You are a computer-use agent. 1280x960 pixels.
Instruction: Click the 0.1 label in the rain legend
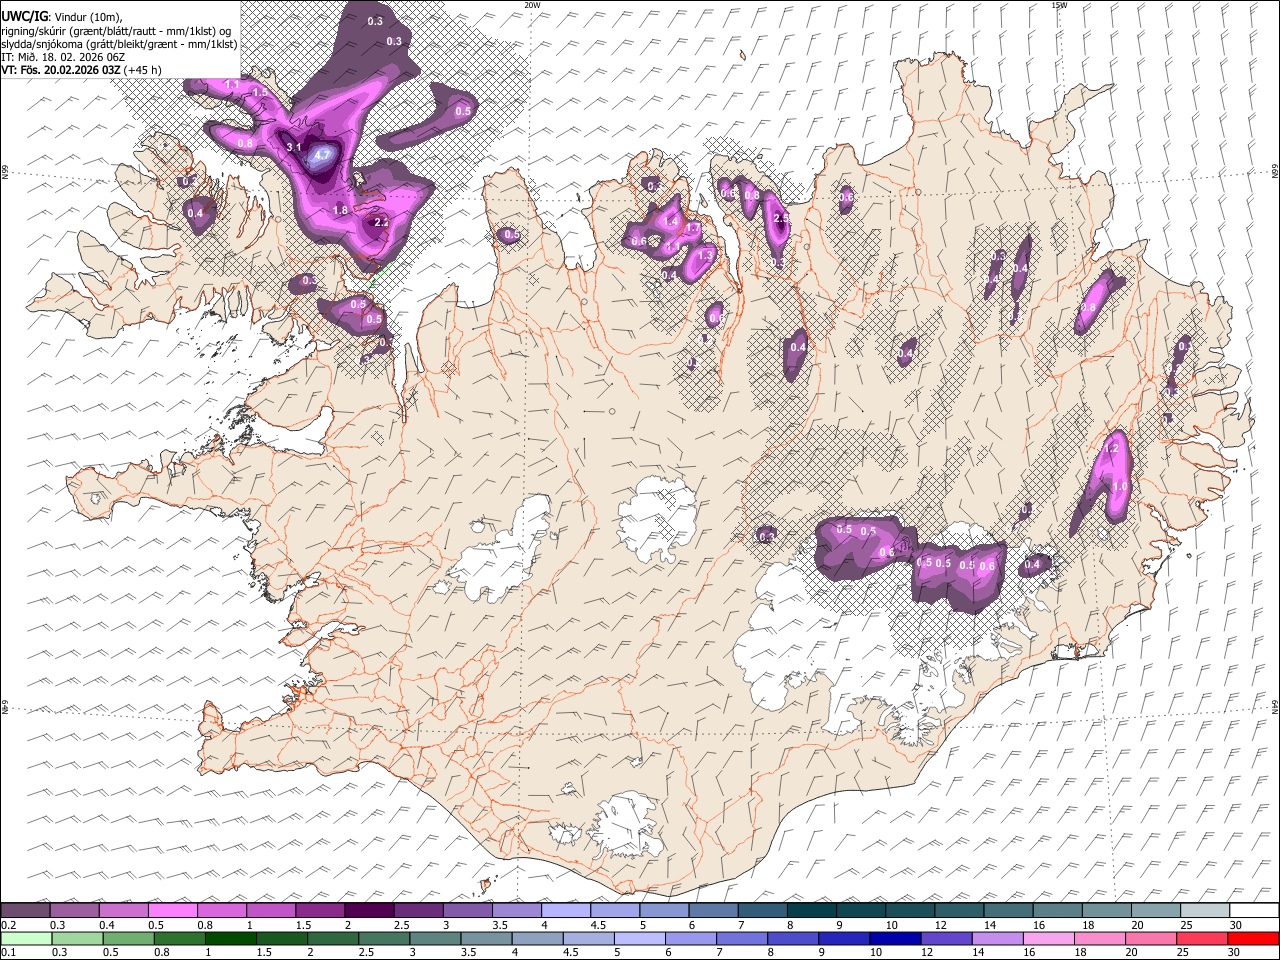(x=8, y=953)
